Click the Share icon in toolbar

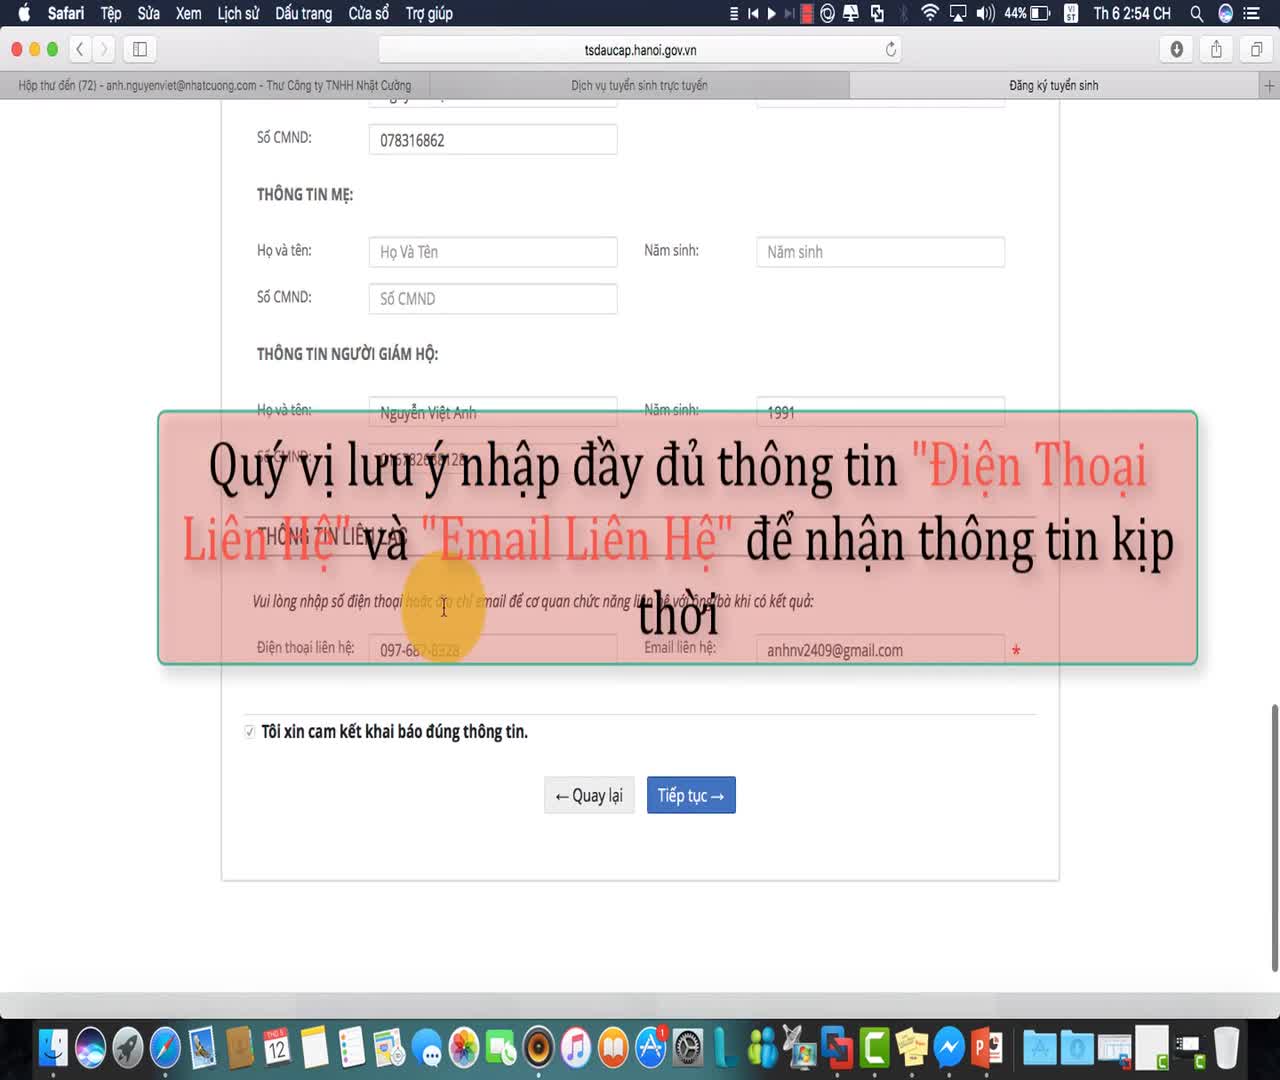point(1216,49)
